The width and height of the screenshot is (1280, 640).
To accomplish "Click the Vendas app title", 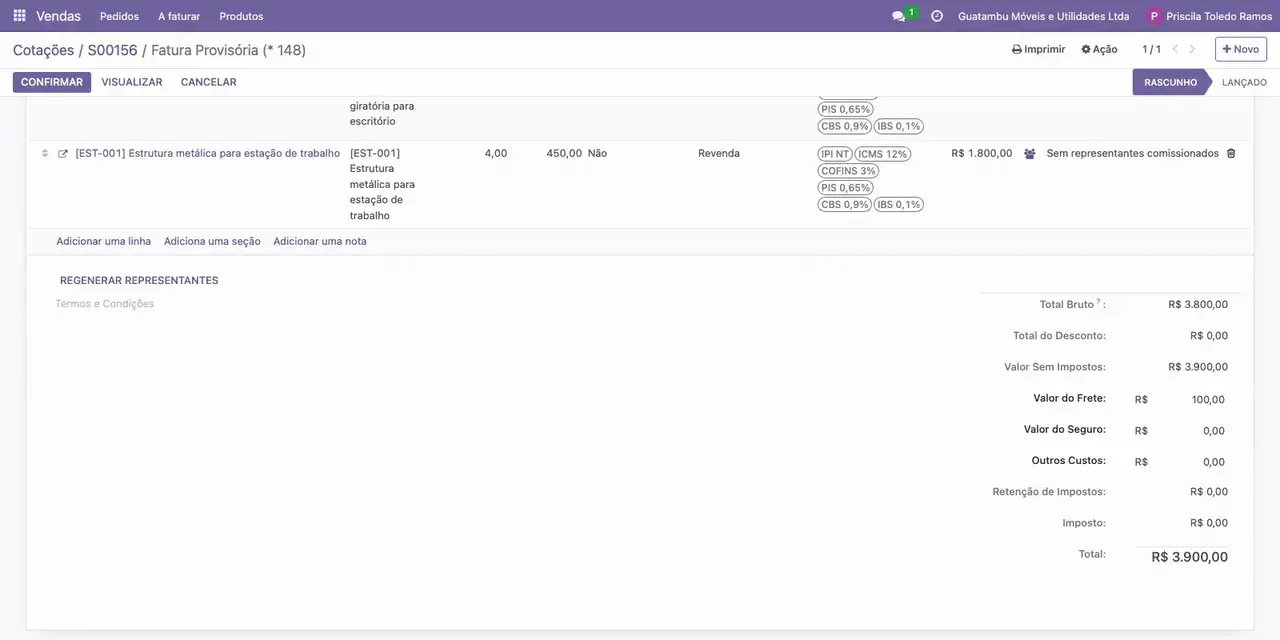I will (58, 16).
